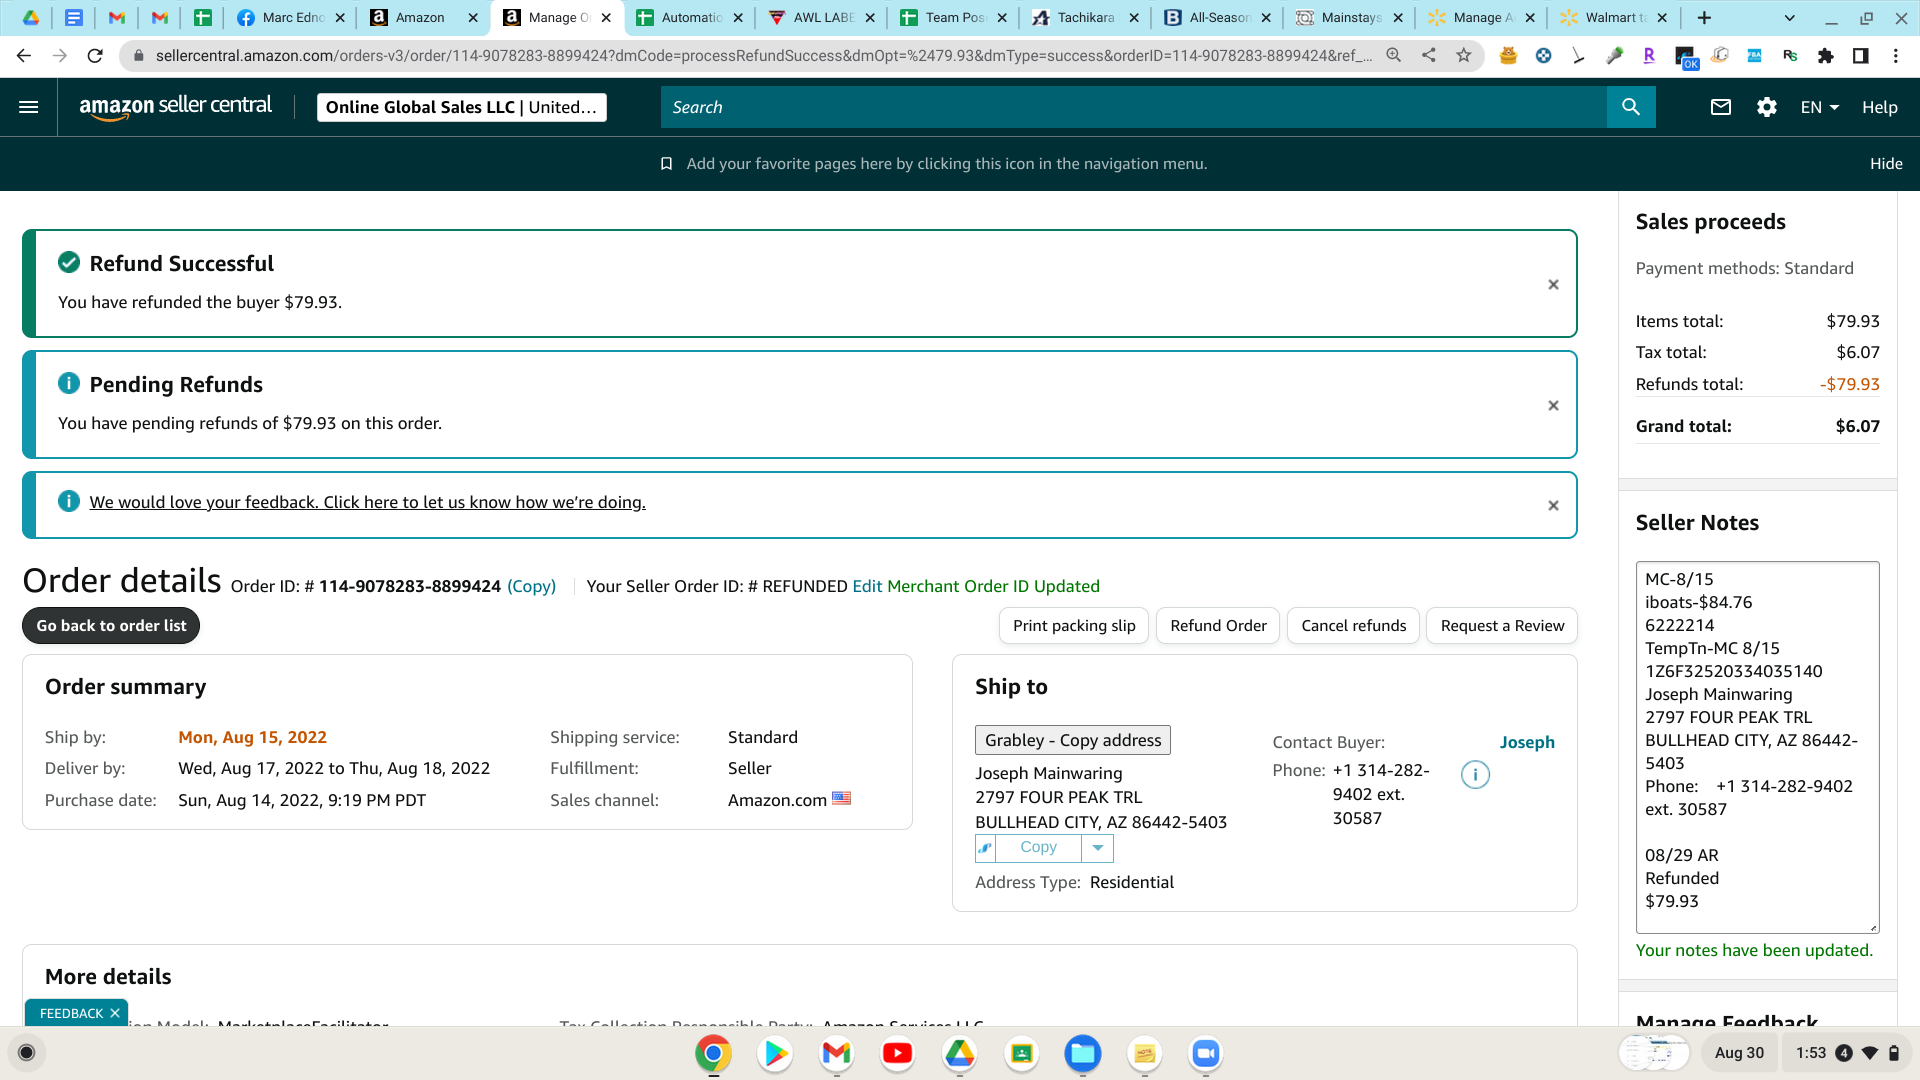Click the share page icon
Screen dimensions: 1920x1080
[x=1429, y=56]
